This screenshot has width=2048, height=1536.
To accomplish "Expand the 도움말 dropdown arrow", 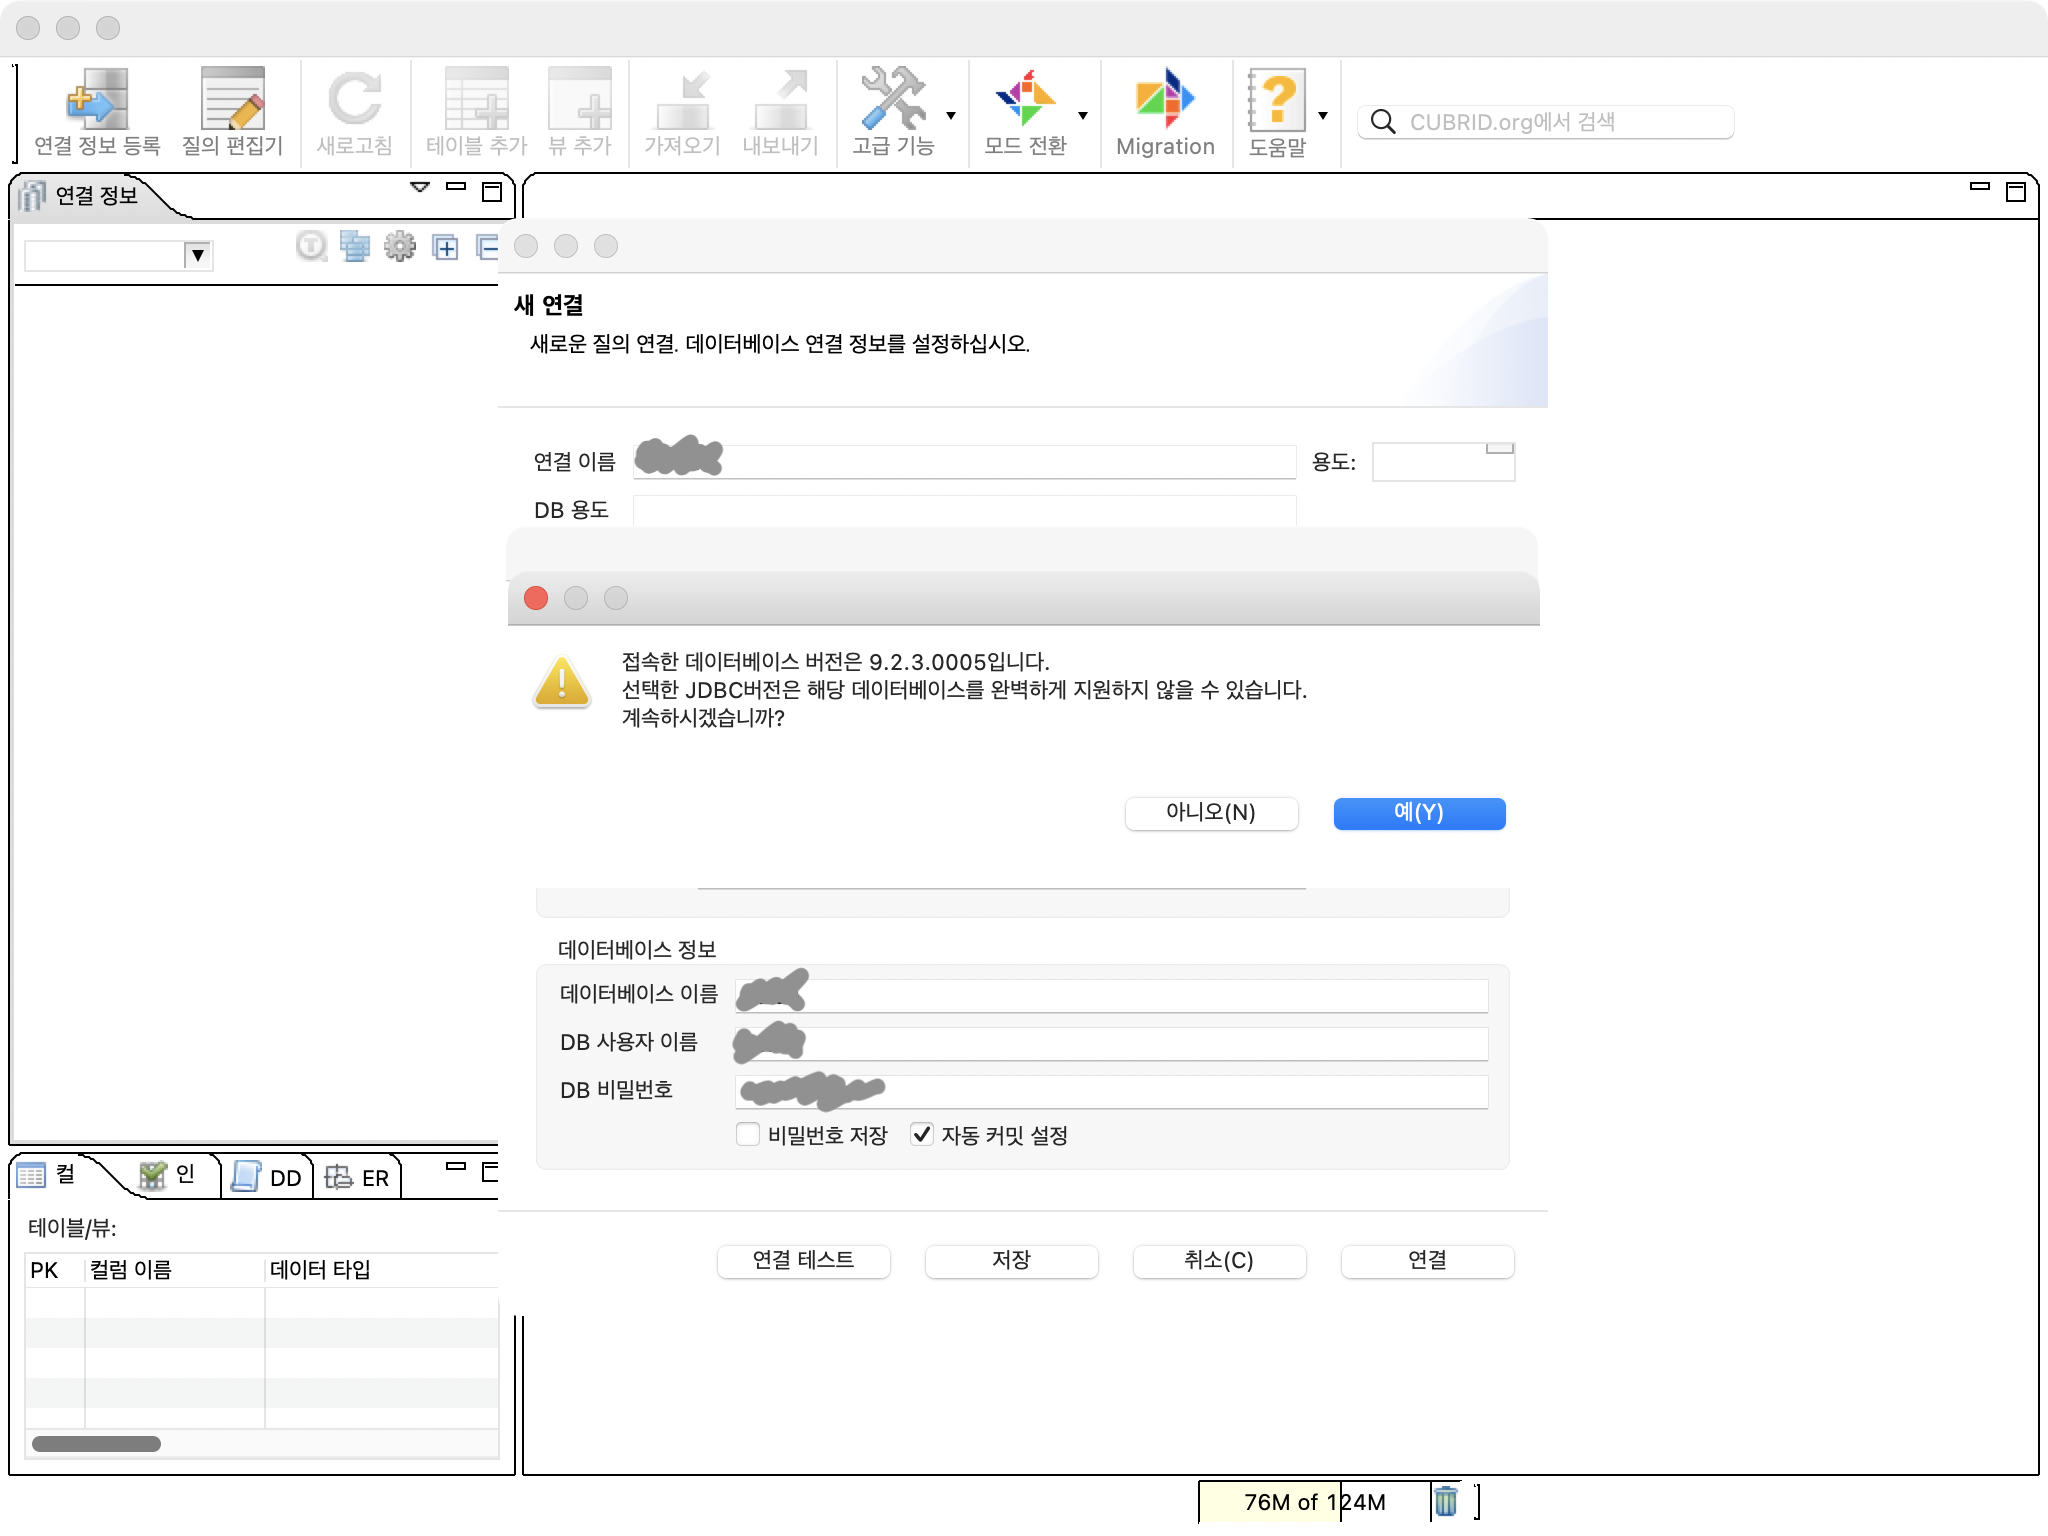I will pos(1325,116).
